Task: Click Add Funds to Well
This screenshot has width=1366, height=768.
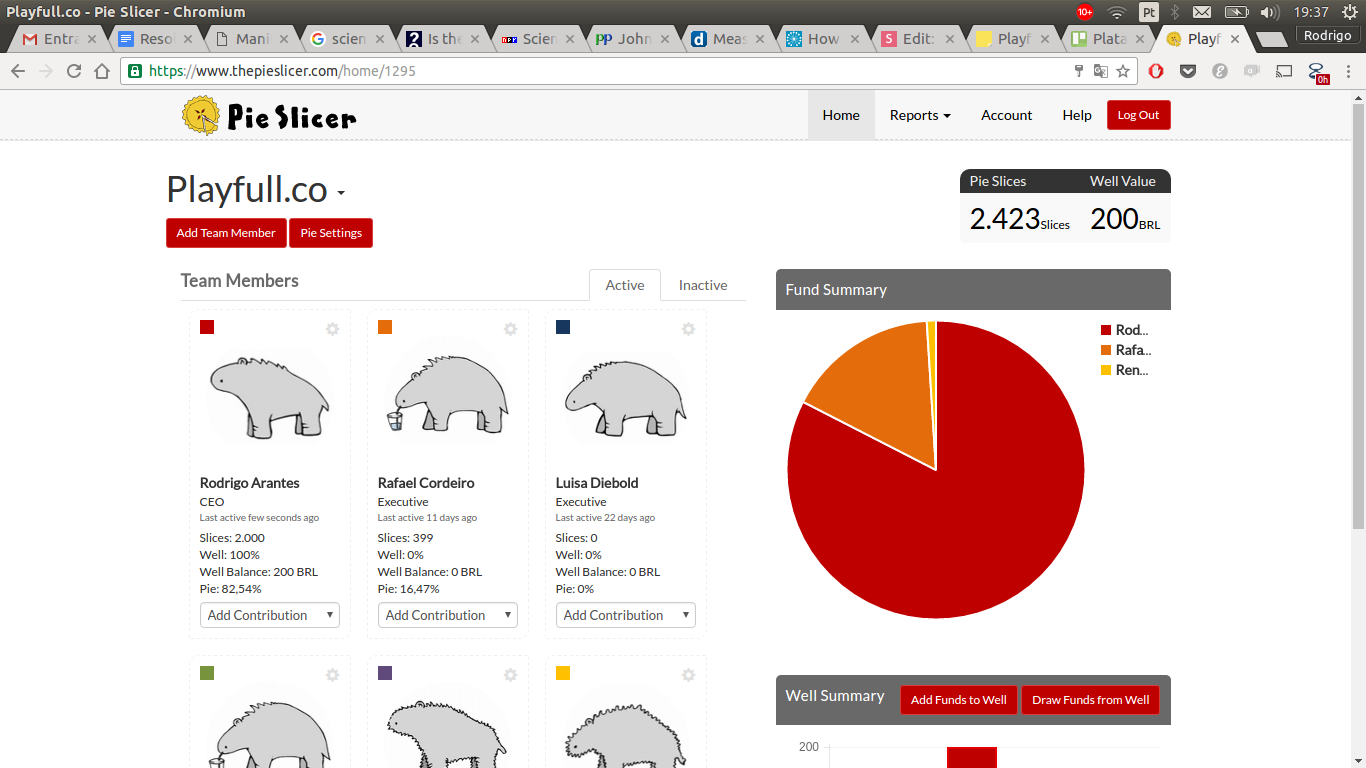Action: 959,700
